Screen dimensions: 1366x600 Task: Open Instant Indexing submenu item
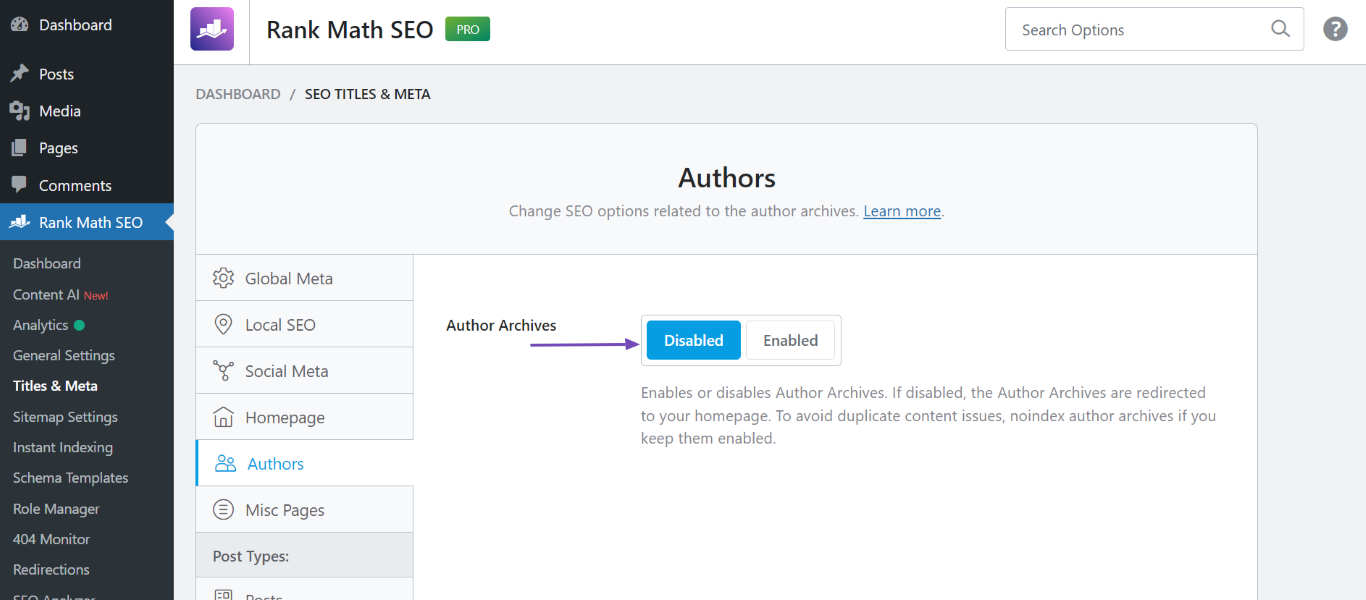63,448
